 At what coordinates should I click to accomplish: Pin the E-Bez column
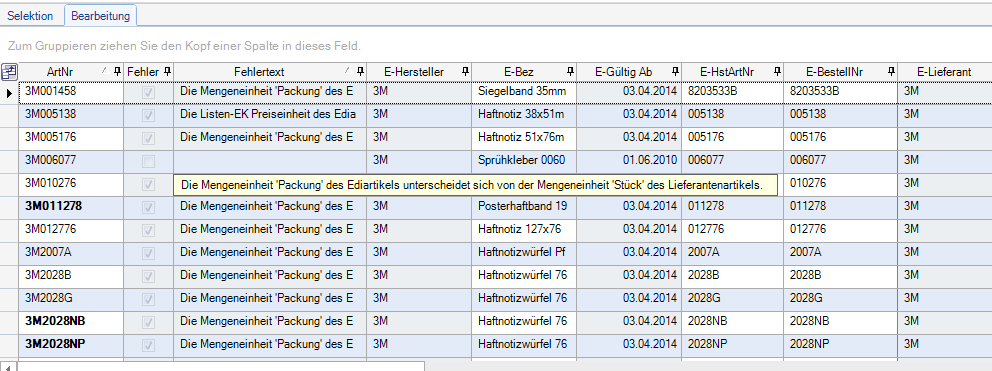pos(570,72)
